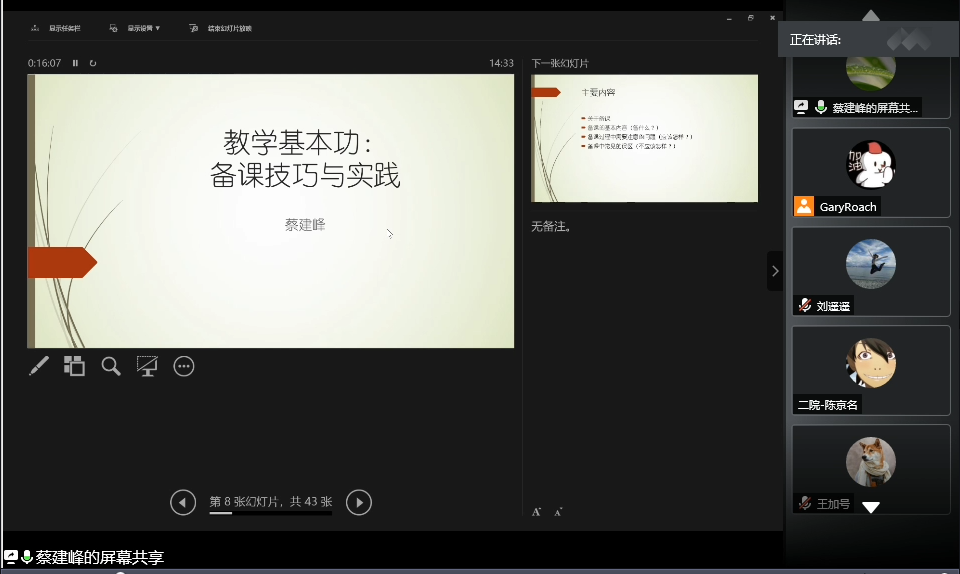Click the magnifier zoom into slide icon

tap(111, 366)
